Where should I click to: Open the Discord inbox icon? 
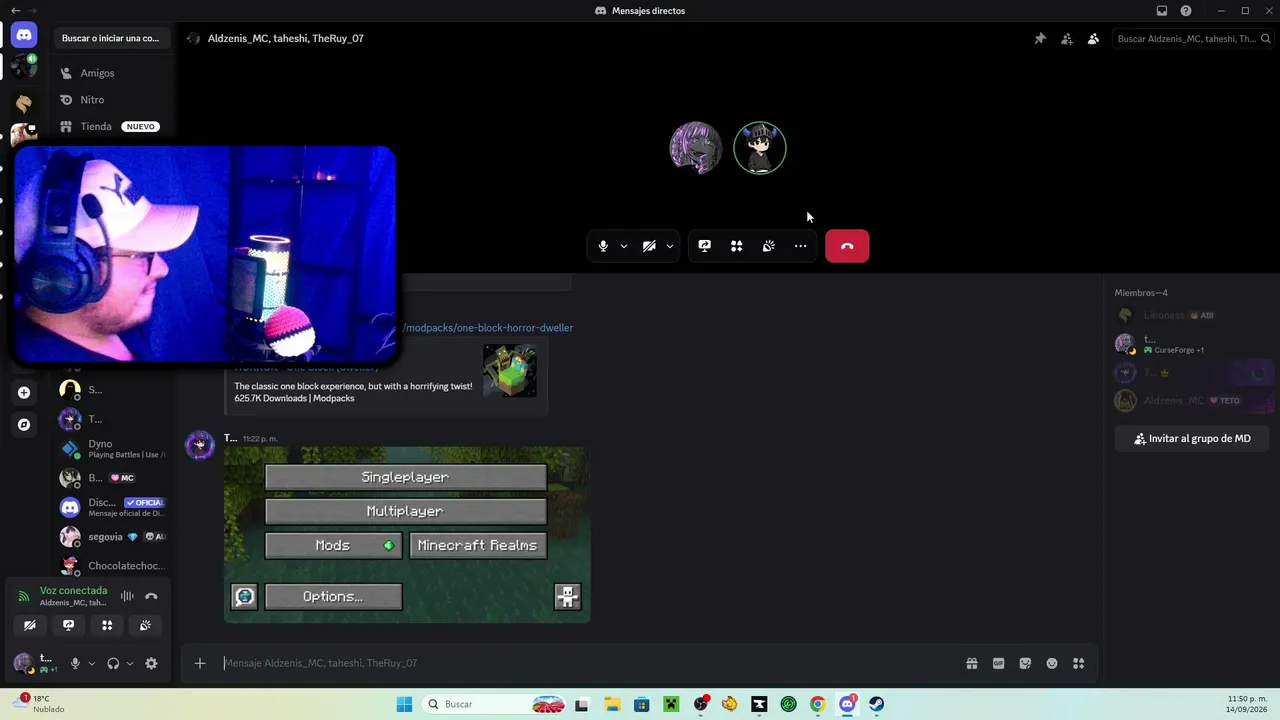1162,11
